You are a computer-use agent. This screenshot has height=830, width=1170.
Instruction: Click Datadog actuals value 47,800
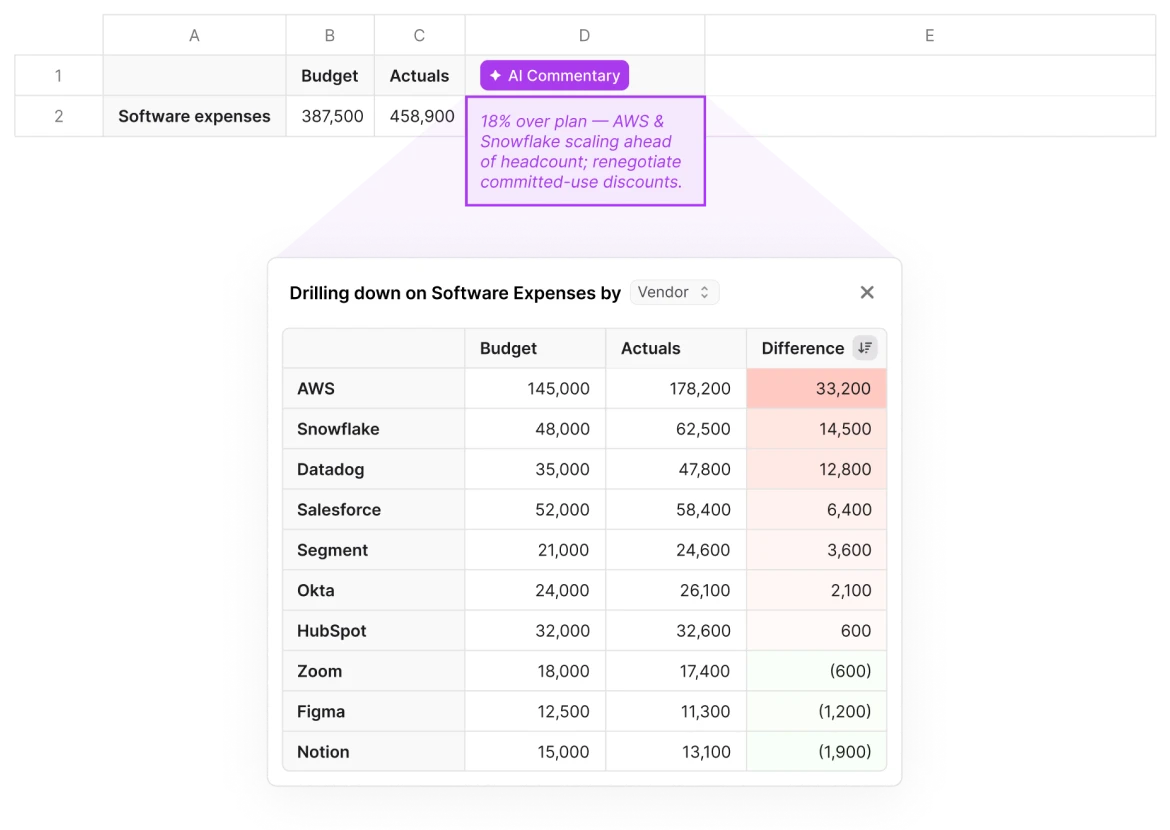coord(676,469)
